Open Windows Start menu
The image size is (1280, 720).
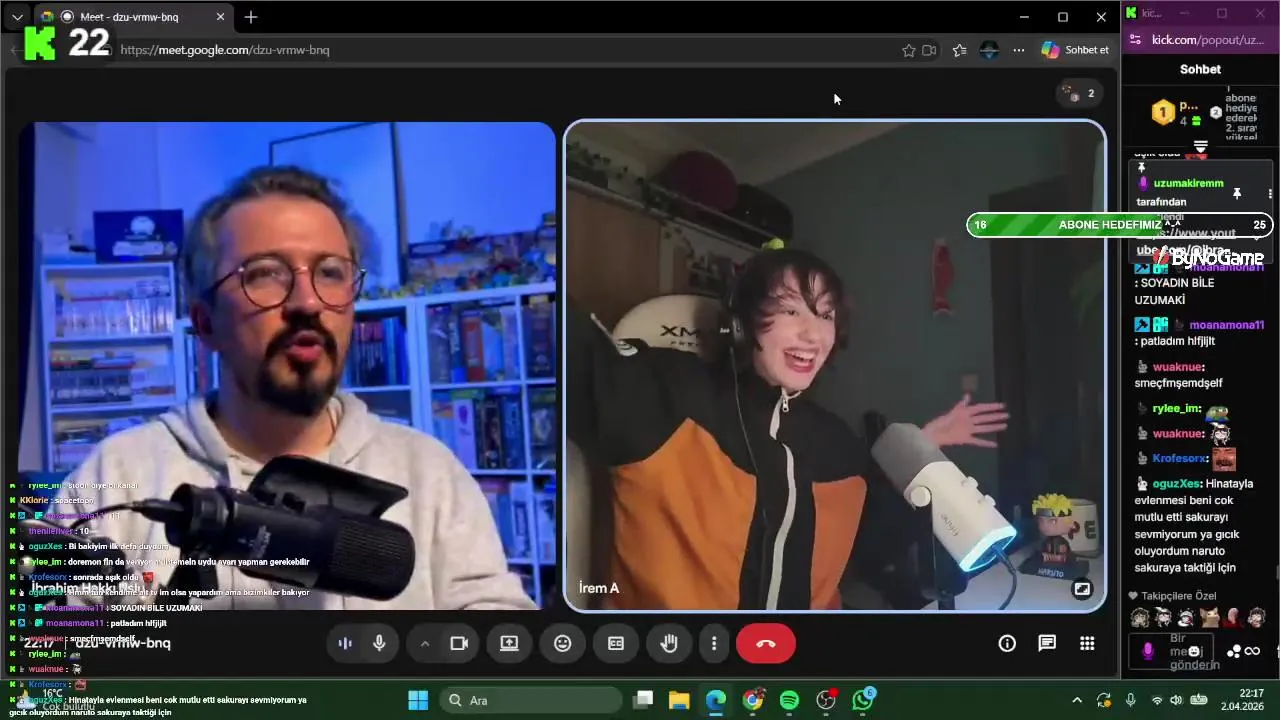[x=418, y=700]
